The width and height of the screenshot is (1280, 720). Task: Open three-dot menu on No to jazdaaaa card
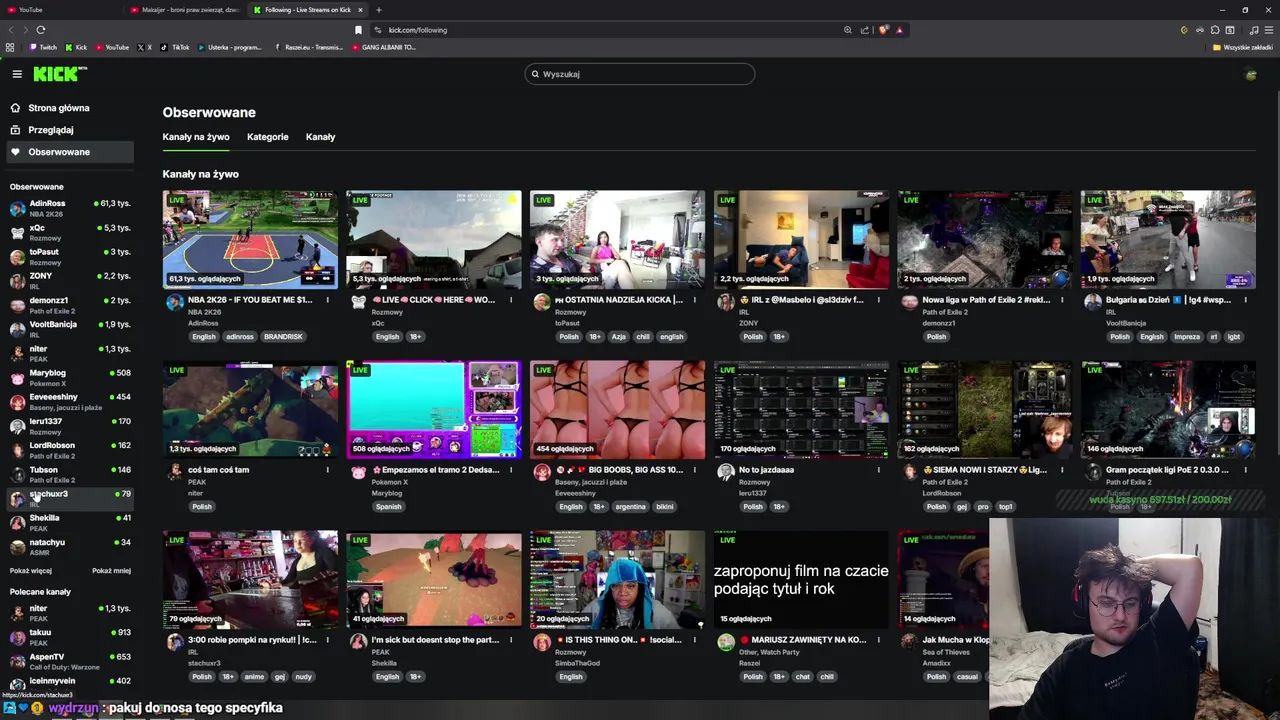[x=878, y=470]
